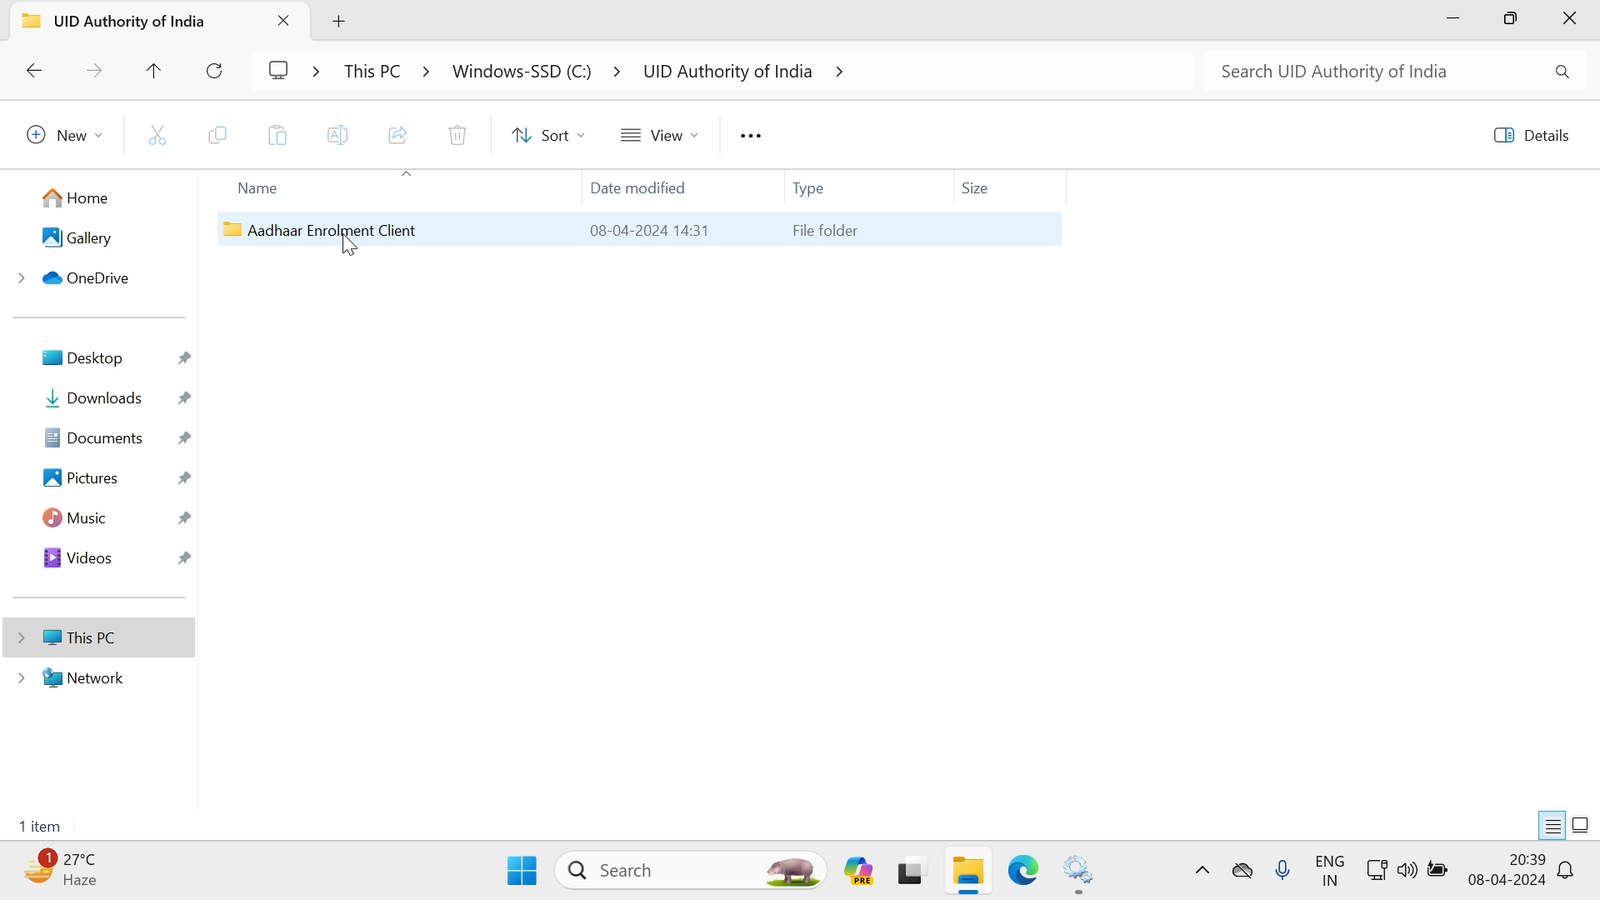Add a new File Explorer tab
The image size is (1600, 900).
[339, 21]
